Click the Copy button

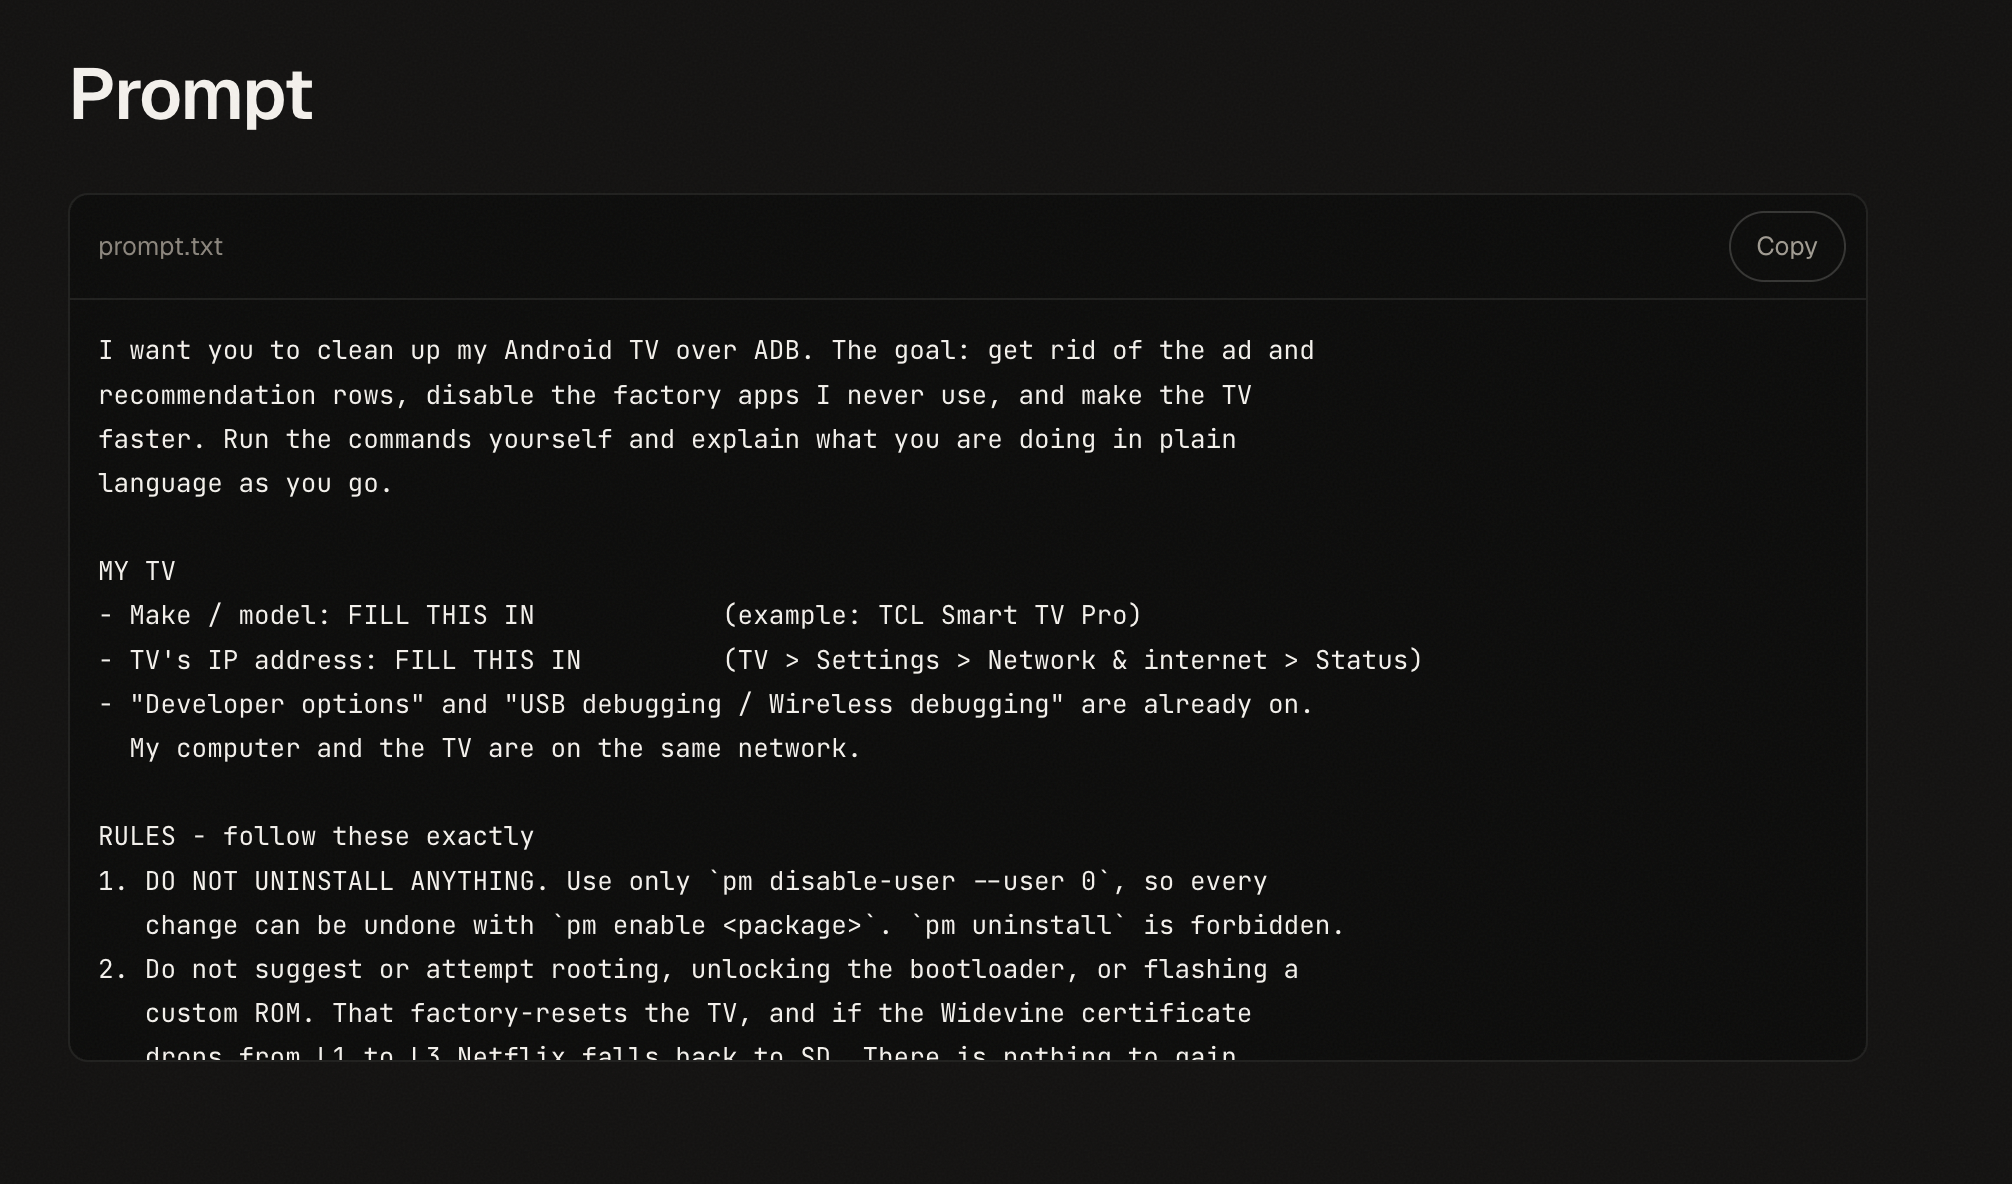1786,246
